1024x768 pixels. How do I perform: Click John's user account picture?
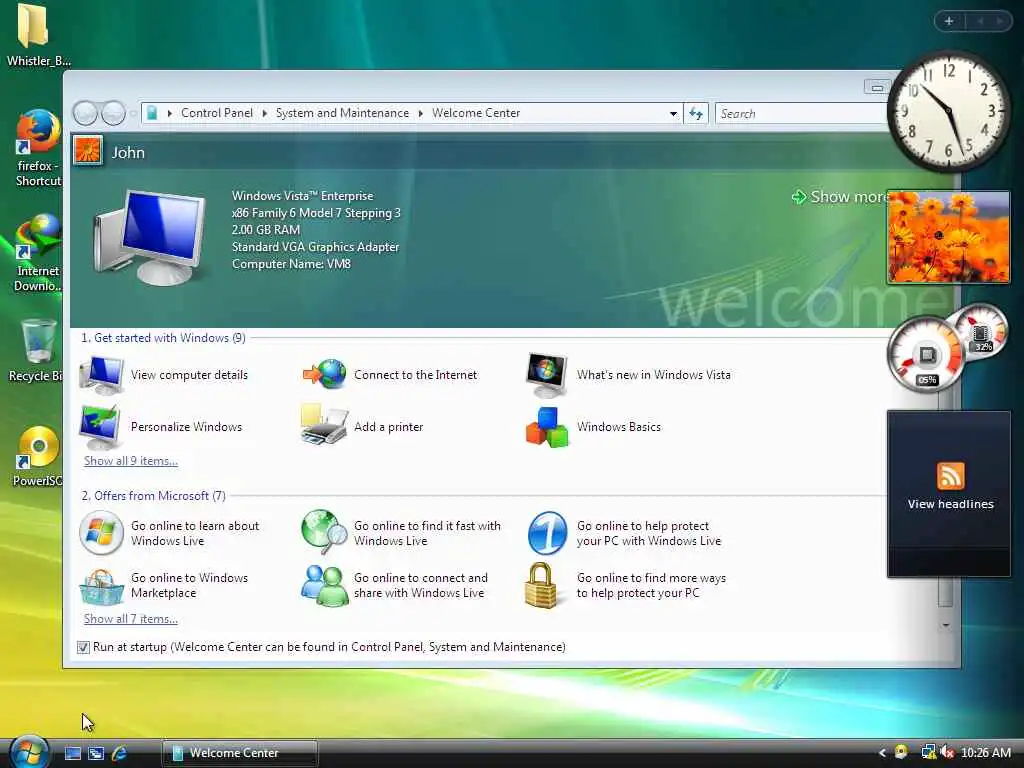pyautogui.click(x=88, y=151)
